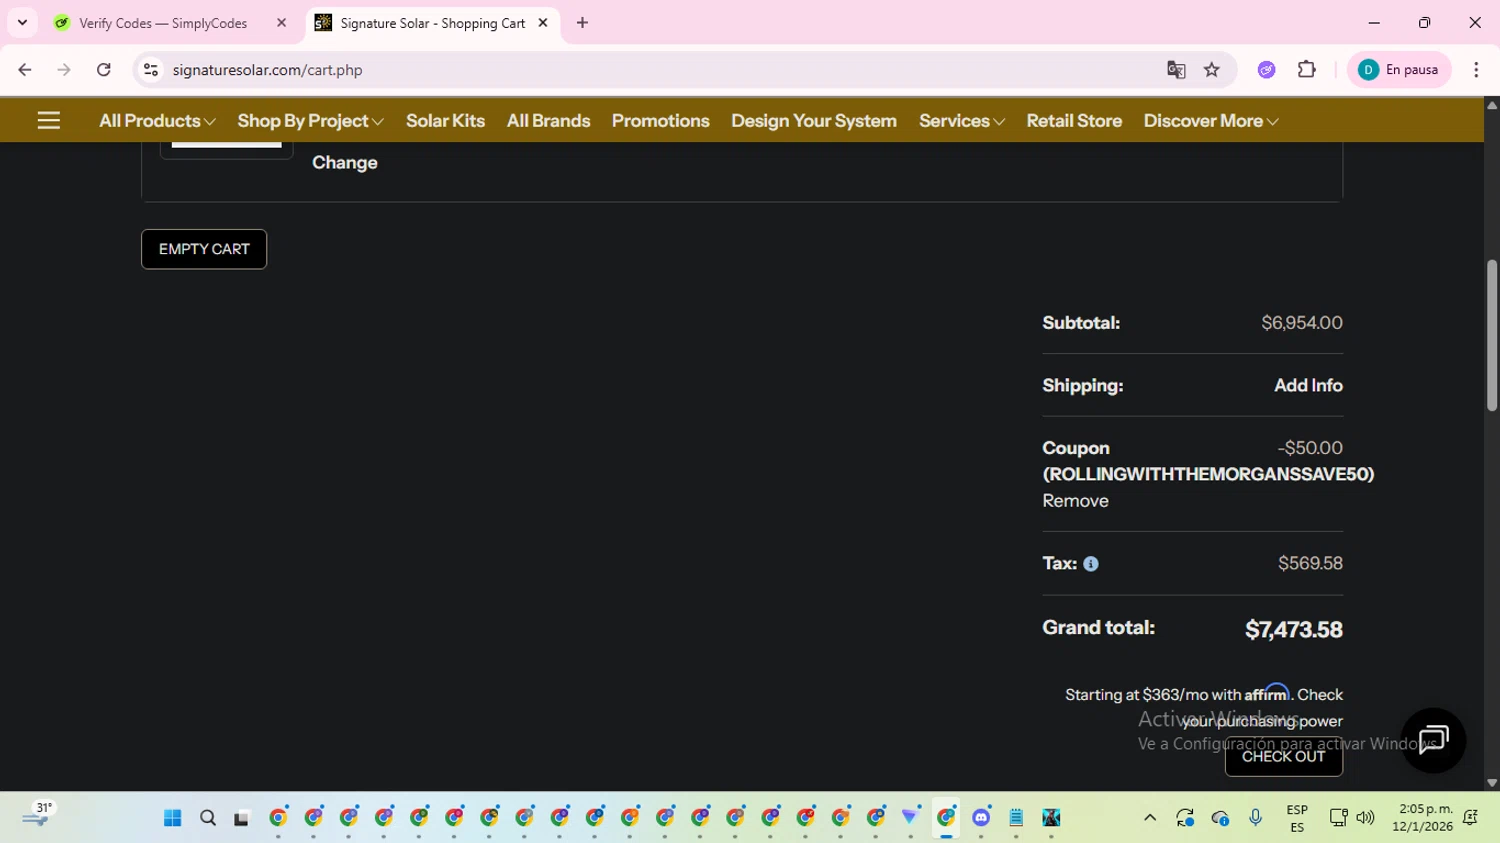Screen dimensions: 1500x843
Task: Expand the All Products dropdown
Action: [x=157, y=121]
